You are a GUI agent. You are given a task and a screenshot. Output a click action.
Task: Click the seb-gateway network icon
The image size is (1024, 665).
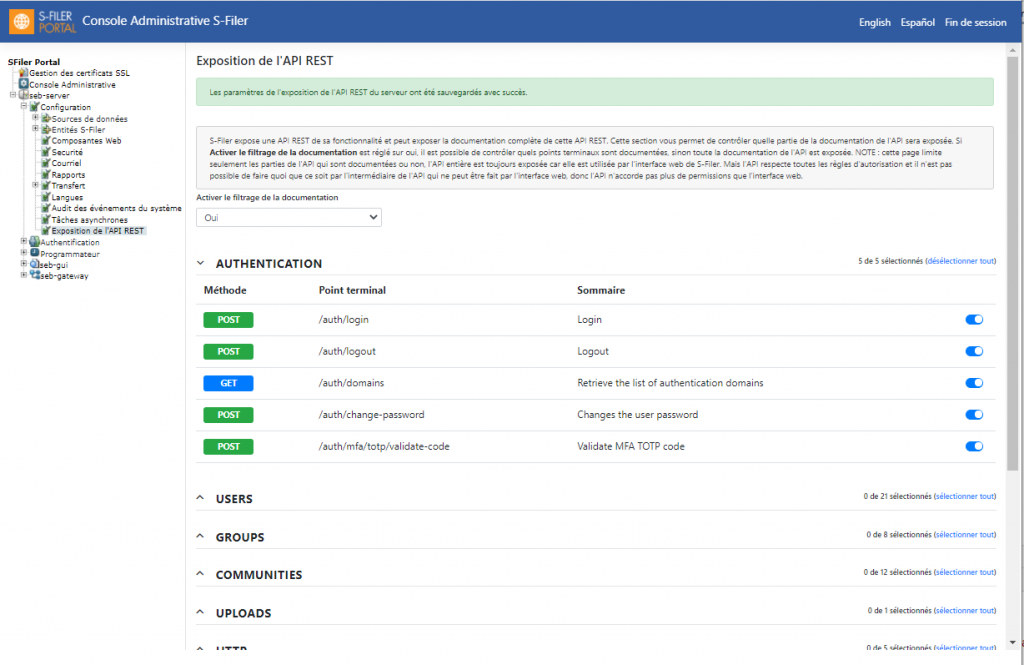pyautogui.click(x=35, y=275)
